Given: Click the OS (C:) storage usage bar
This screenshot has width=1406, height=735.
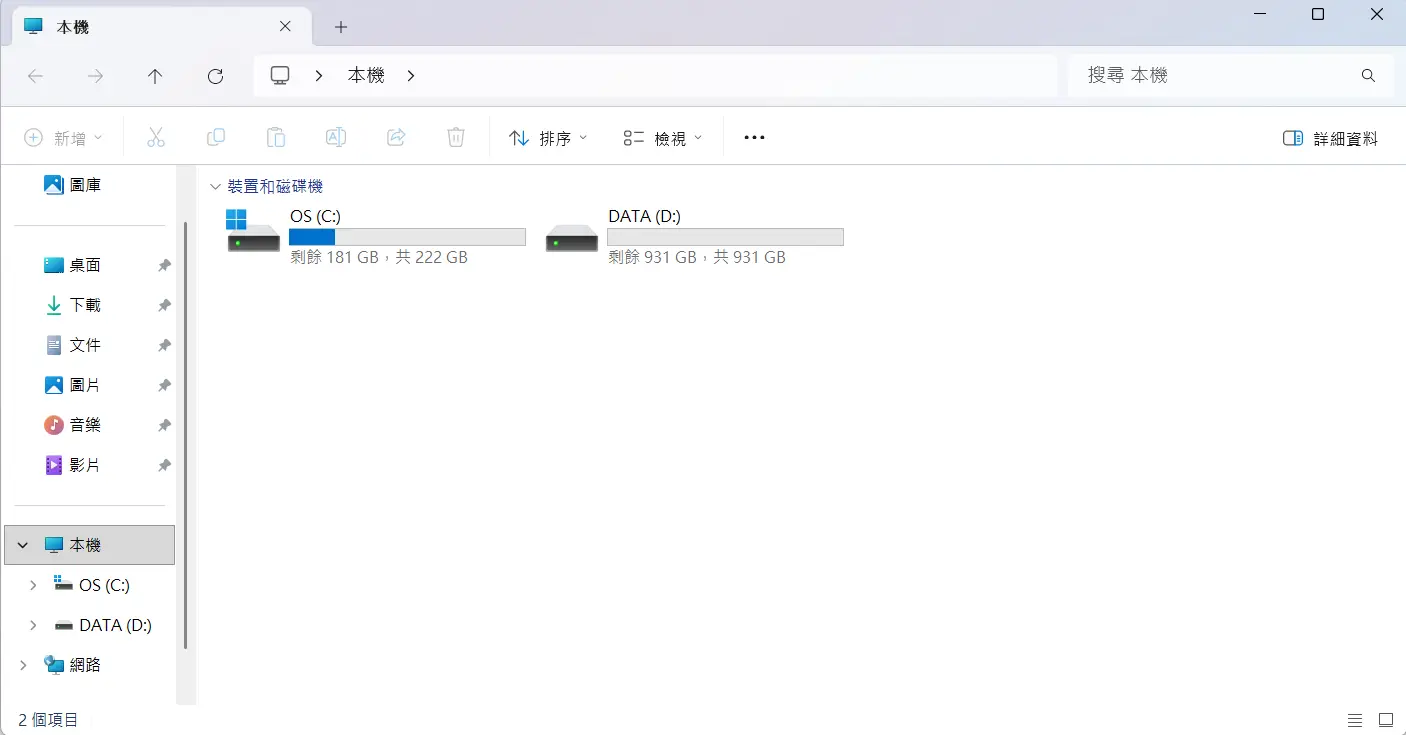Looking at the screenshot, I should tap(407, 237).
